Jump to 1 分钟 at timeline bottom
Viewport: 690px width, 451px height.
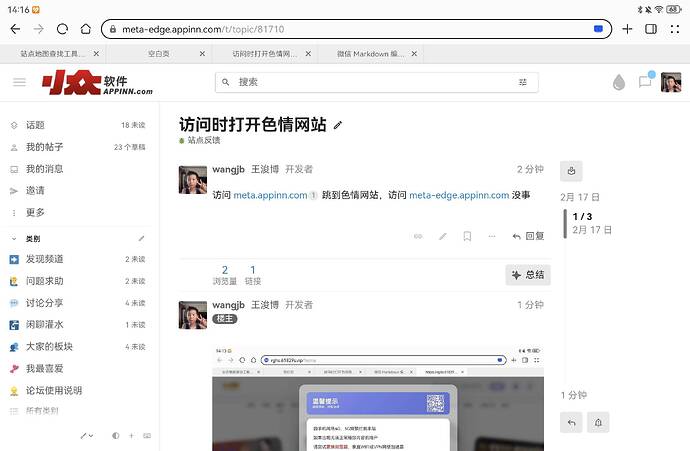click(x=573, y=395)
